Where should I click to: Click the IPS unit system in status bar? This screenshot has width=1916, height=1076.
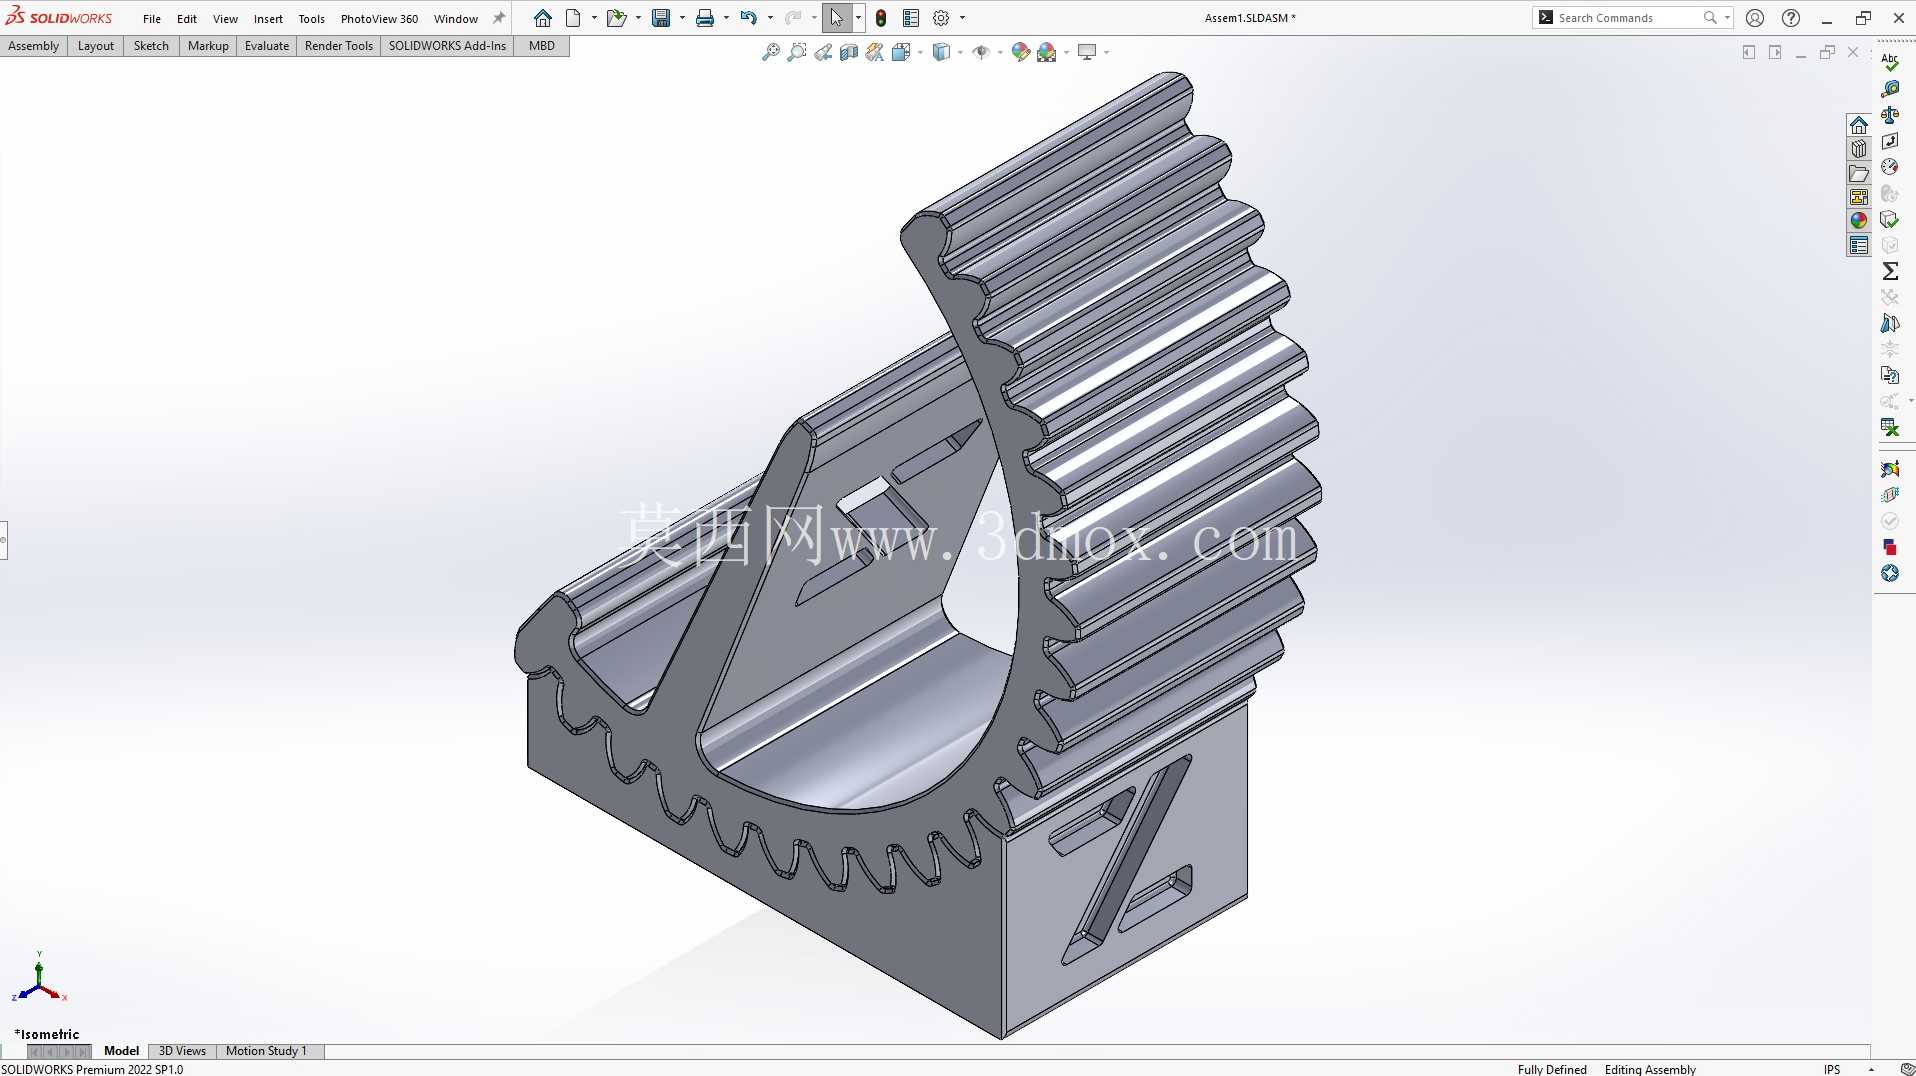tap(1831, 1069)
